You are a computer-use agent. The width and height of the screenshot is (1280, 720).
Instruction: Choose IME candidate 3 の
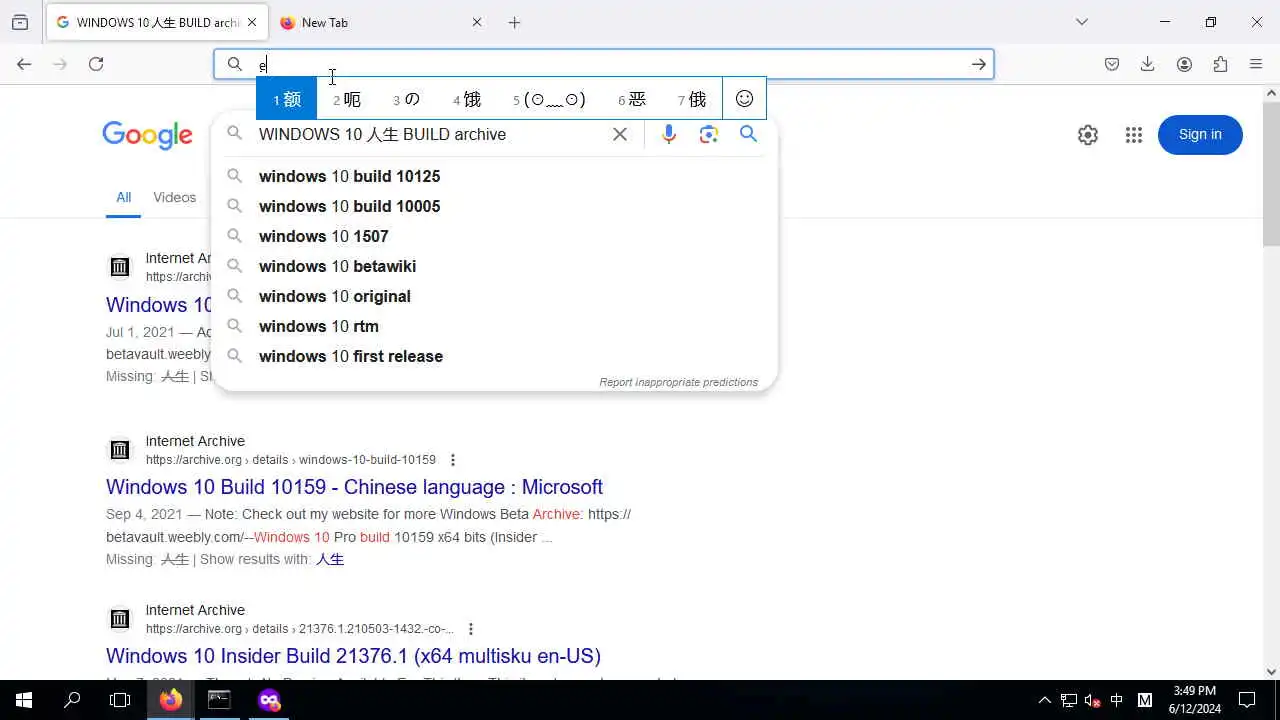pyautogui.click(x=406, y=99)
